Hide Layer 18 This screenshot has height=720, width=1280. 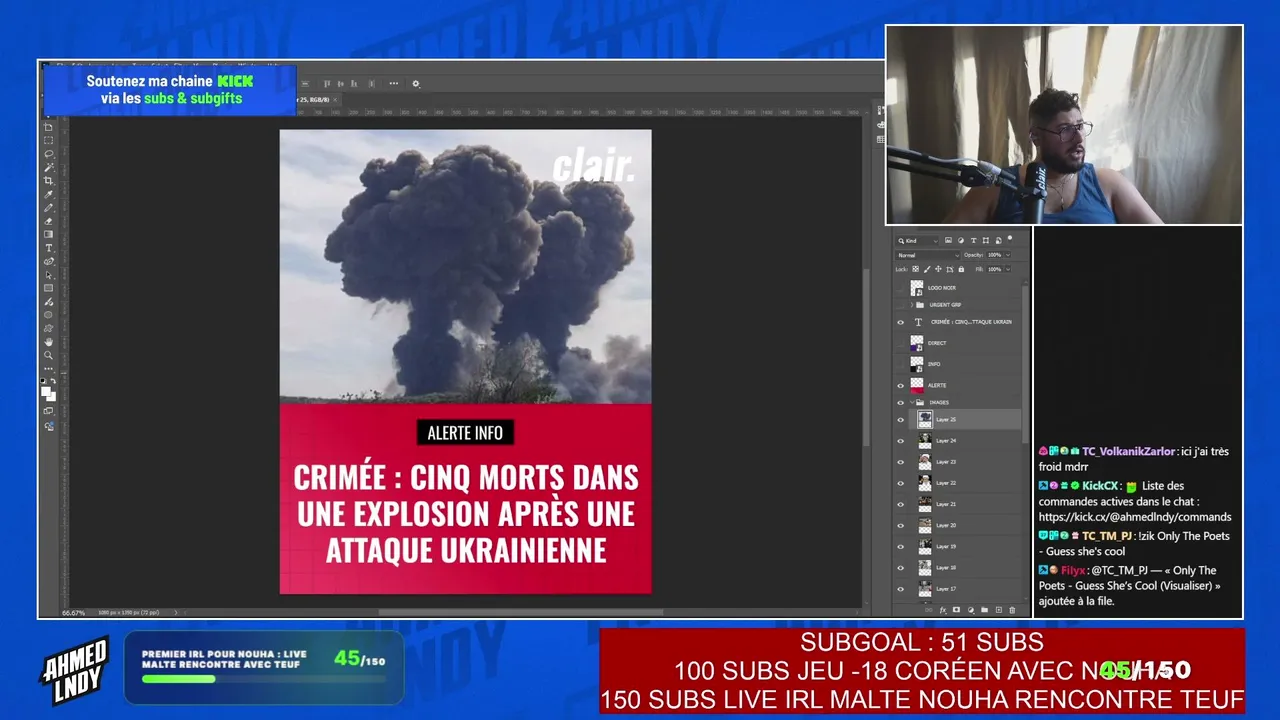pyautogui.click(x=900, y=568)
